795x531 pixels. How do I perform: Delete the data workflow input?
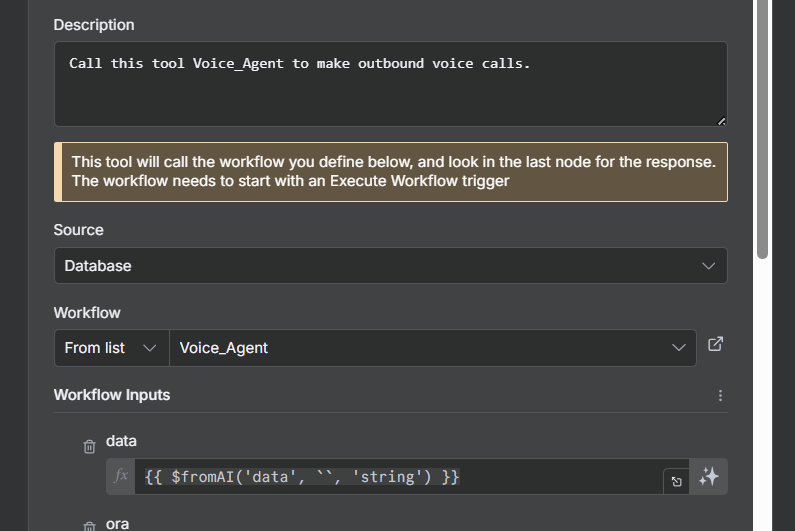90,447
